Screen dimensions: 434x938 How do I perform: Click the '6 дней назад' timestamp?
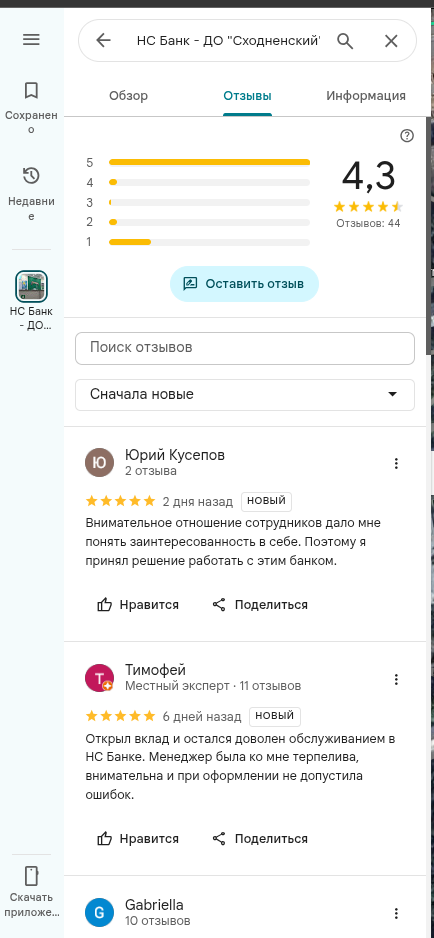202,717
